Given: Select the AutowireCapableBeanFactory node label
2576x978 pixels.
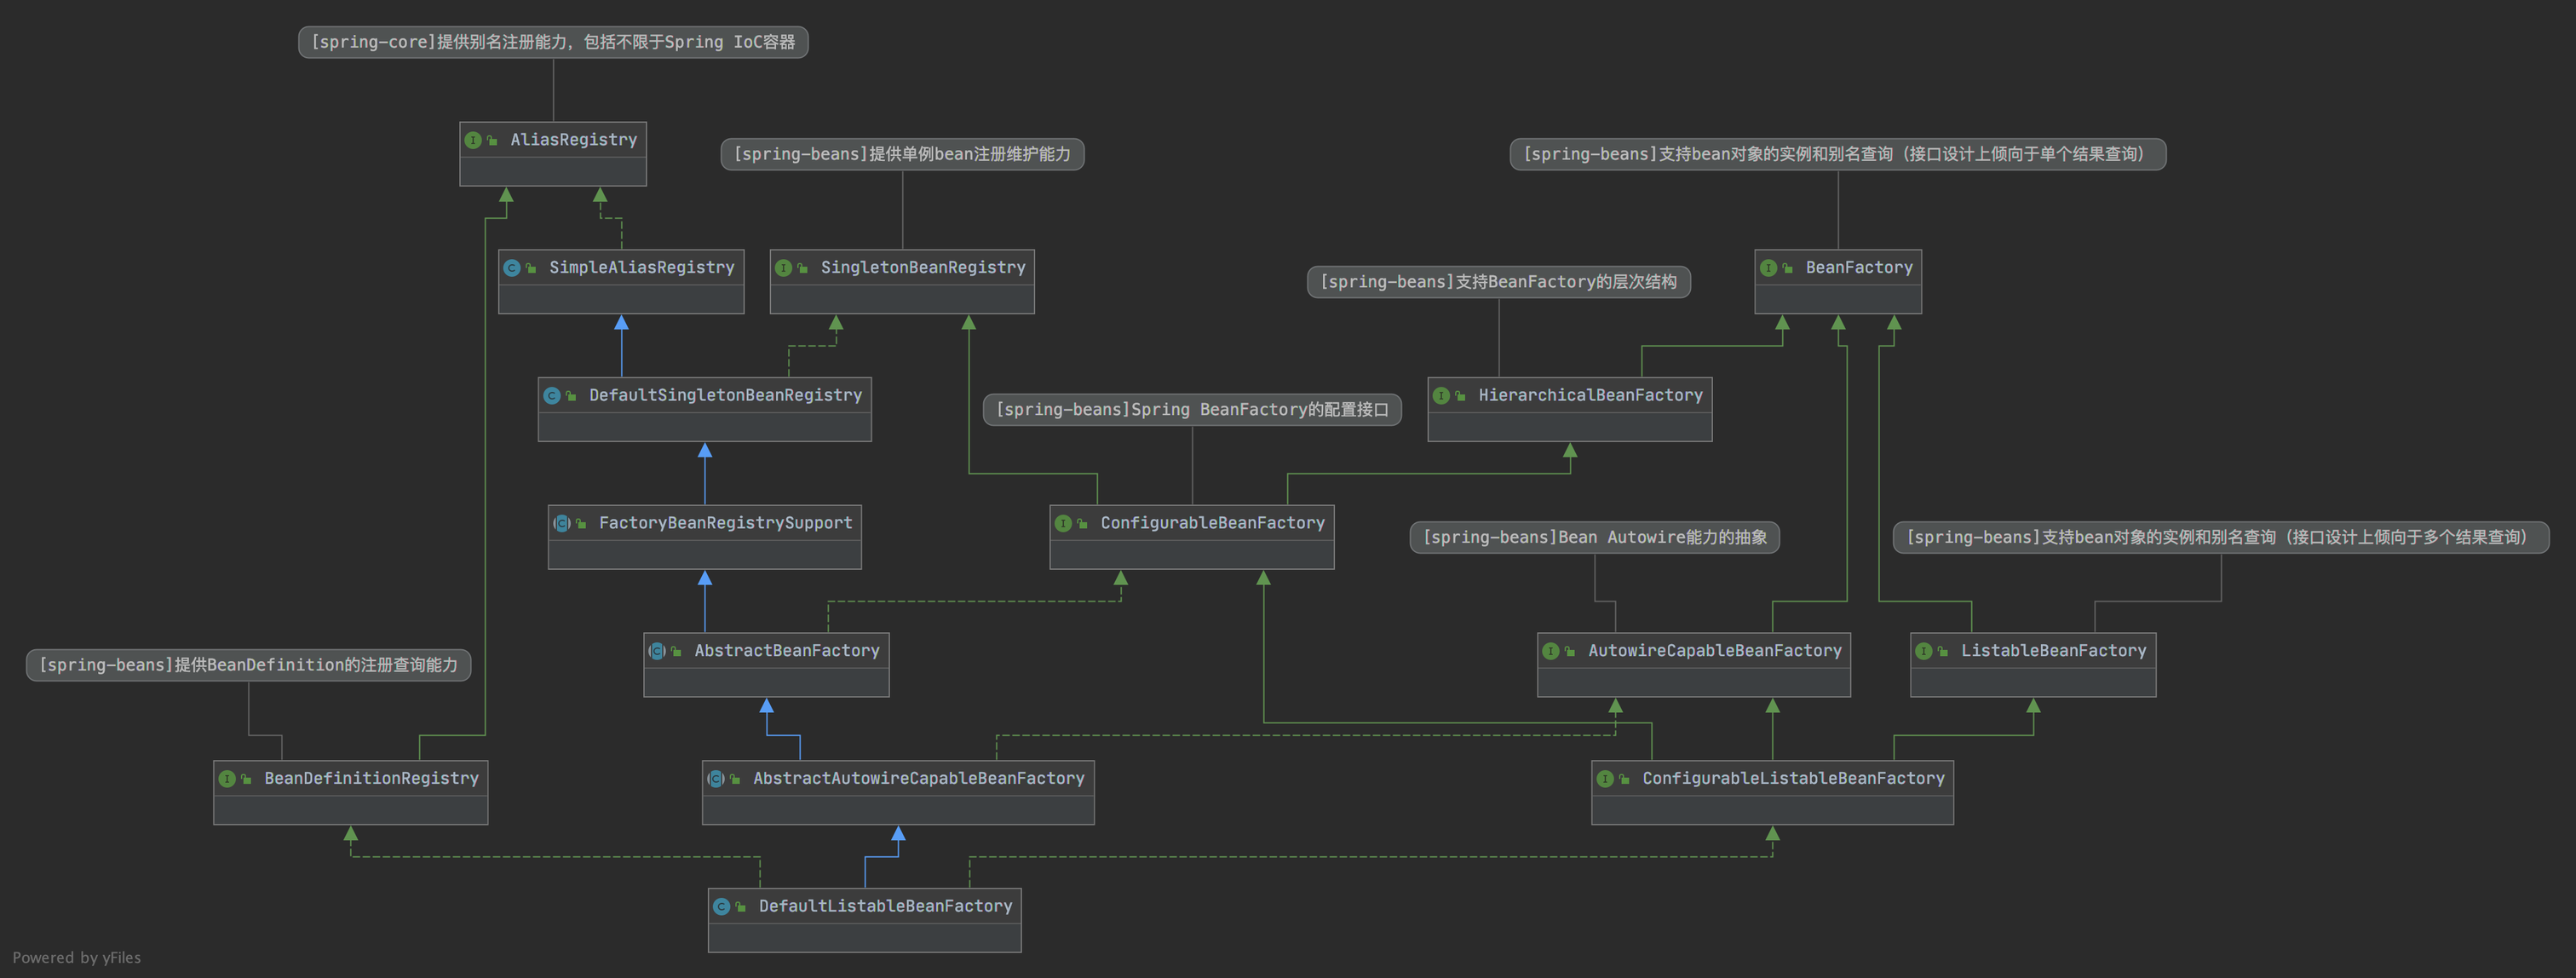Looking at the screenshot, I should (x=1713, y=651).
